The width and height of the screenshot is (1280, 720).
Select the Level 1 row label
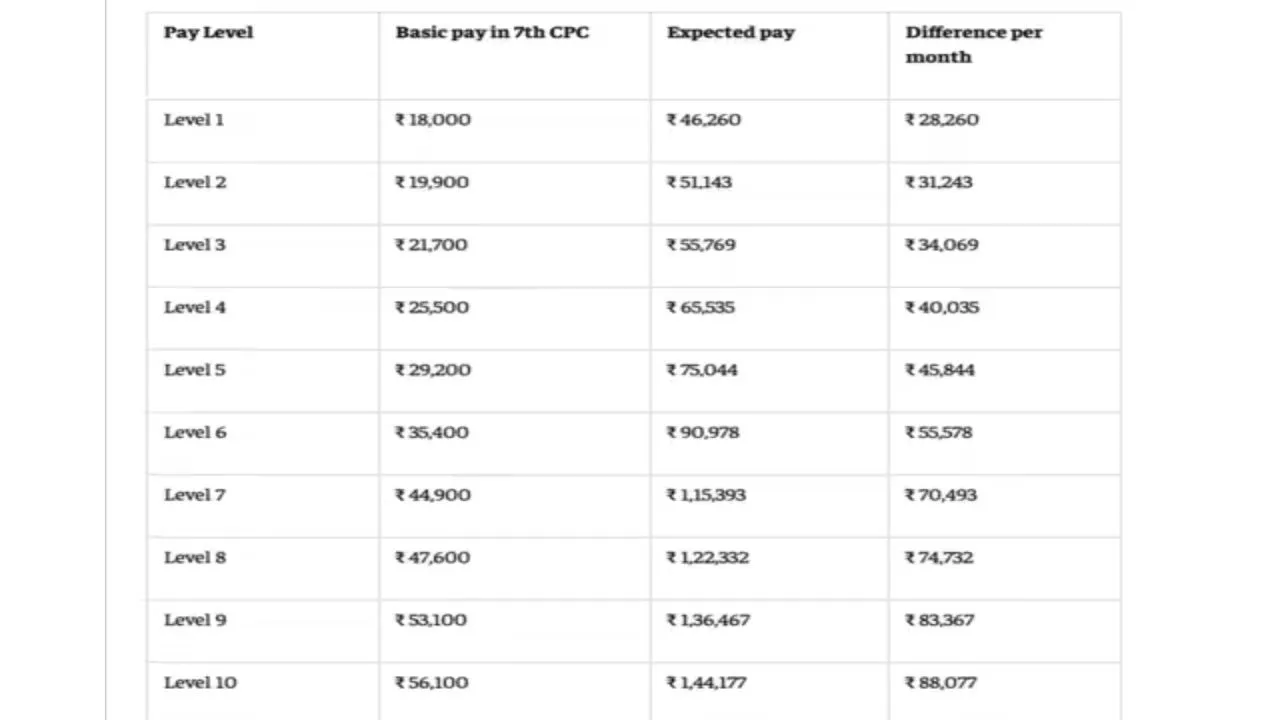[x=194, y=120]
